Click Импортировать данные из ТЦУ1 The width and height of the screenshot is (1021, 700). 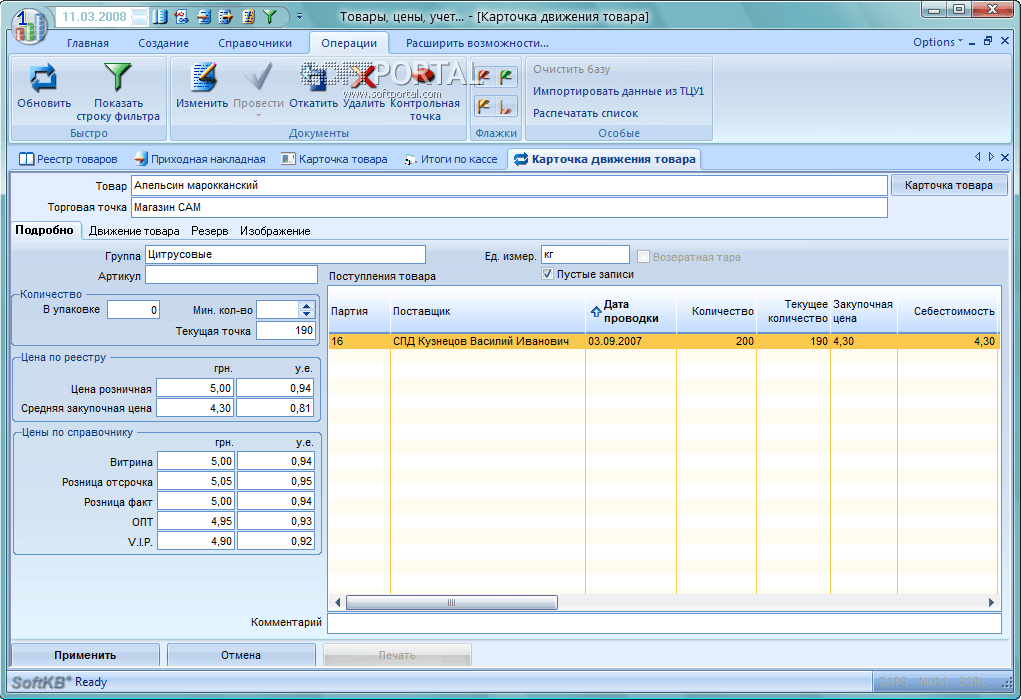point(618,91)
